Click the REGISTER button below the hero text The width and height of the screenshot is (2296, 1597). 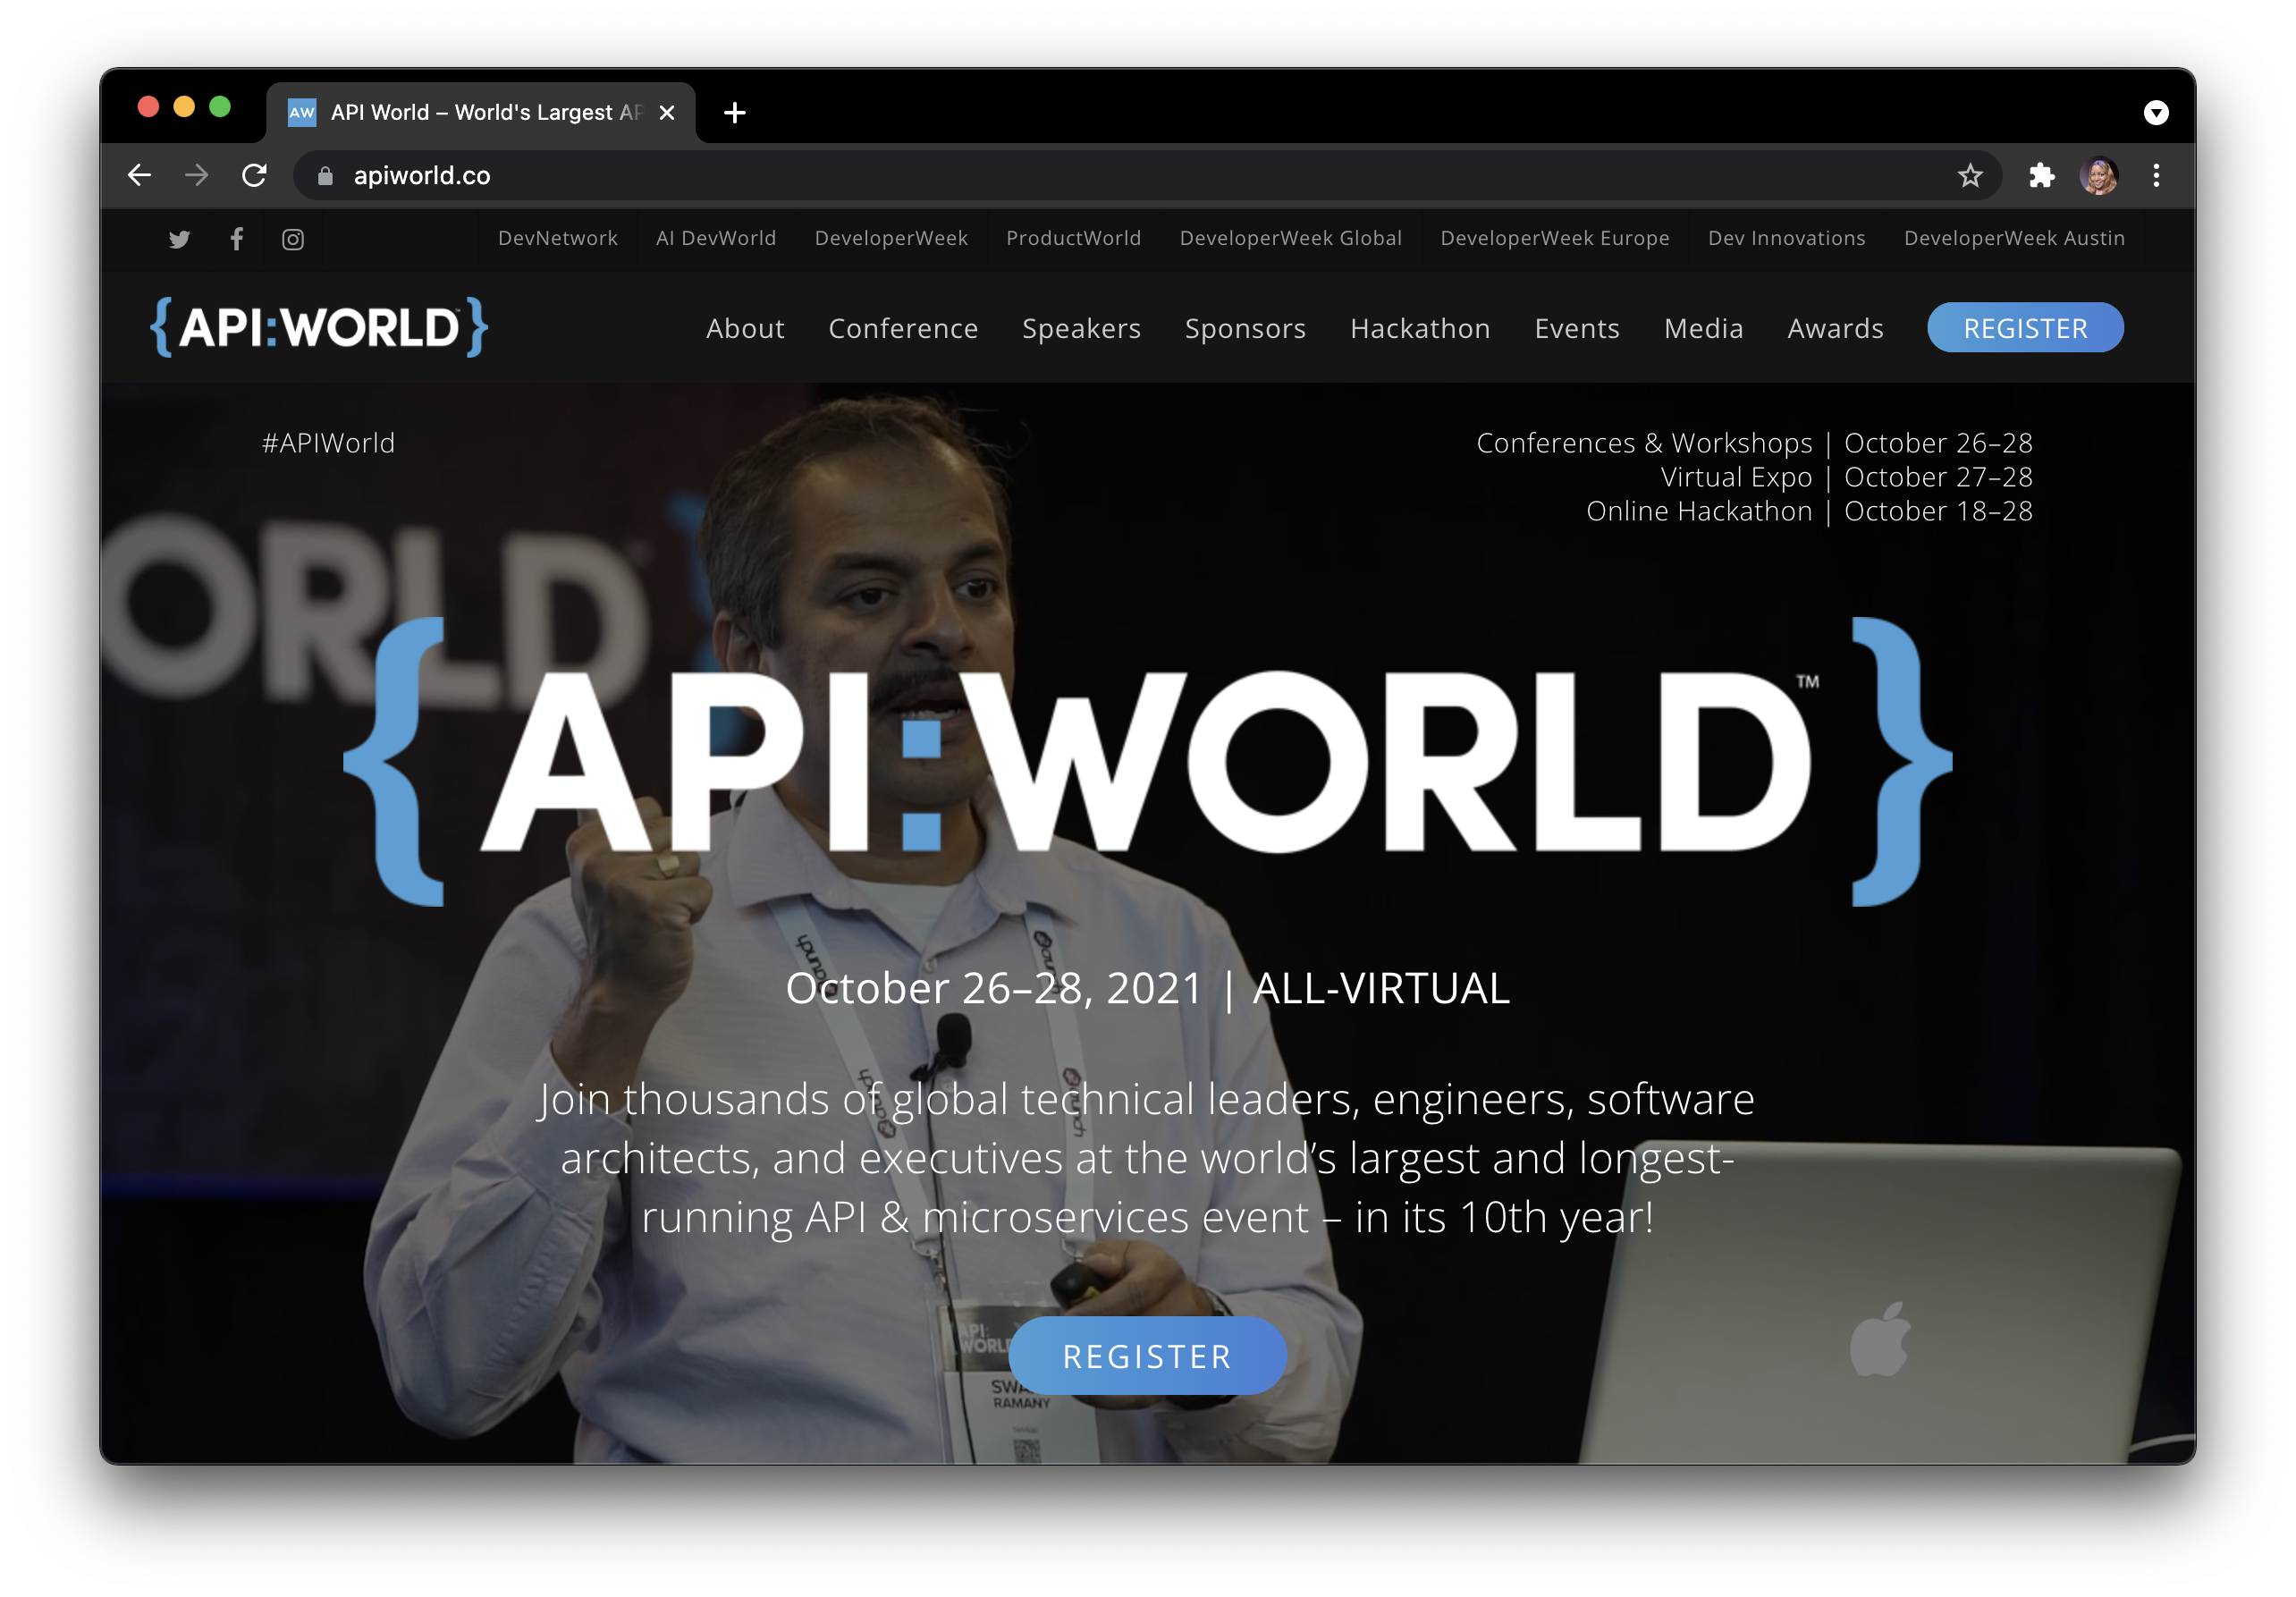[x=1147, y=1356]
